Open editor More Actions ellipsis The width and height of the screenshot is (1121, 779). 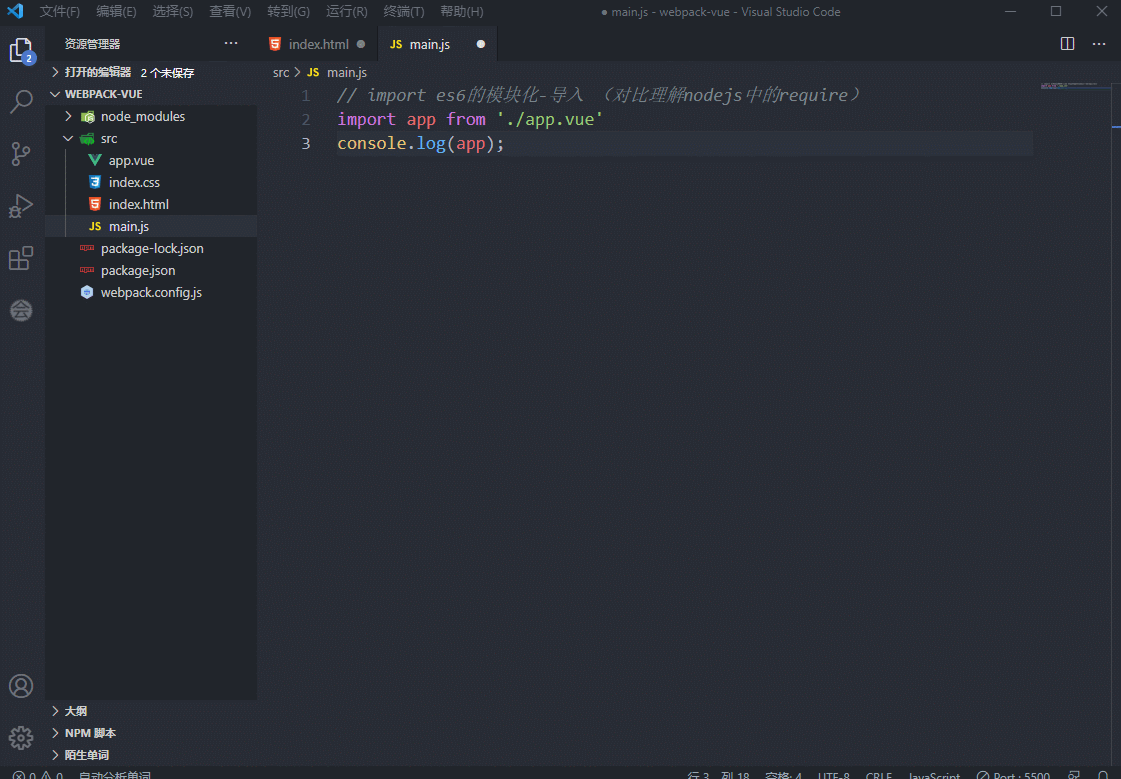[1099, 44]
